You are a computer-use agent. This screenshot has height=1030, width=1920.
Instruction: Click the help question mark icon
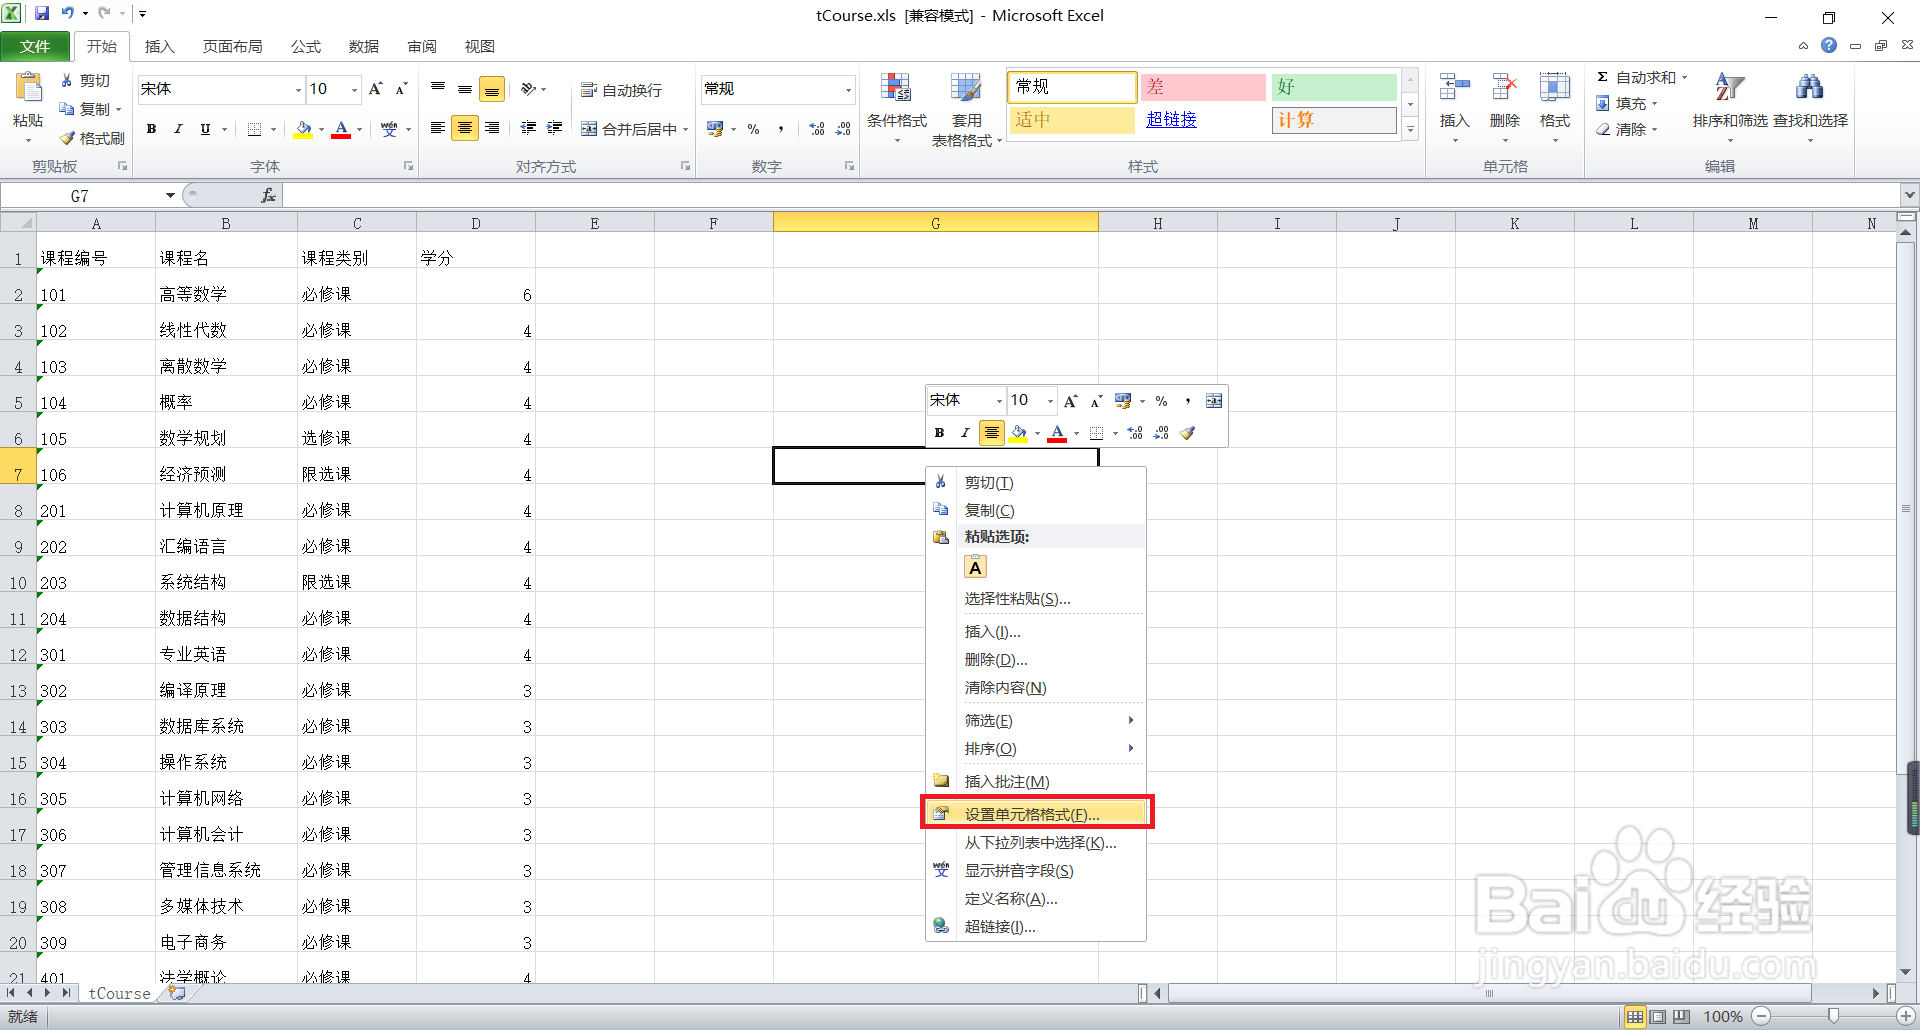(x=1829, y=46)
